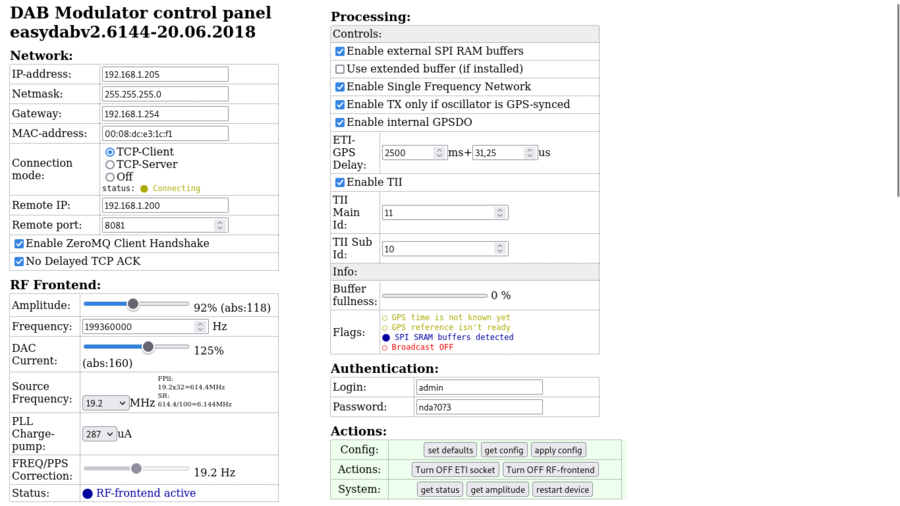Open the Source Frequency 19.2 dropdown

click(105, 403)
